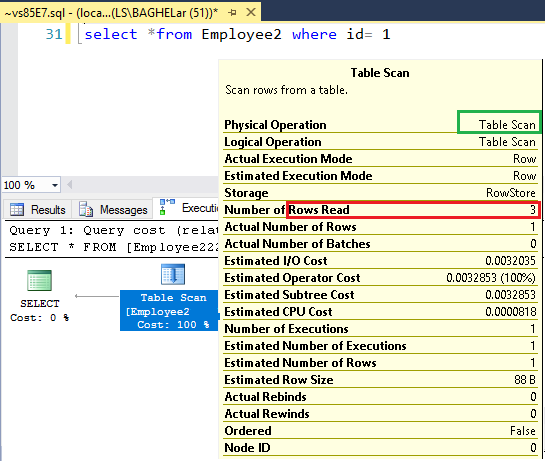
Task: Click the word Employee2 in the query
Action: pos(241,34)
